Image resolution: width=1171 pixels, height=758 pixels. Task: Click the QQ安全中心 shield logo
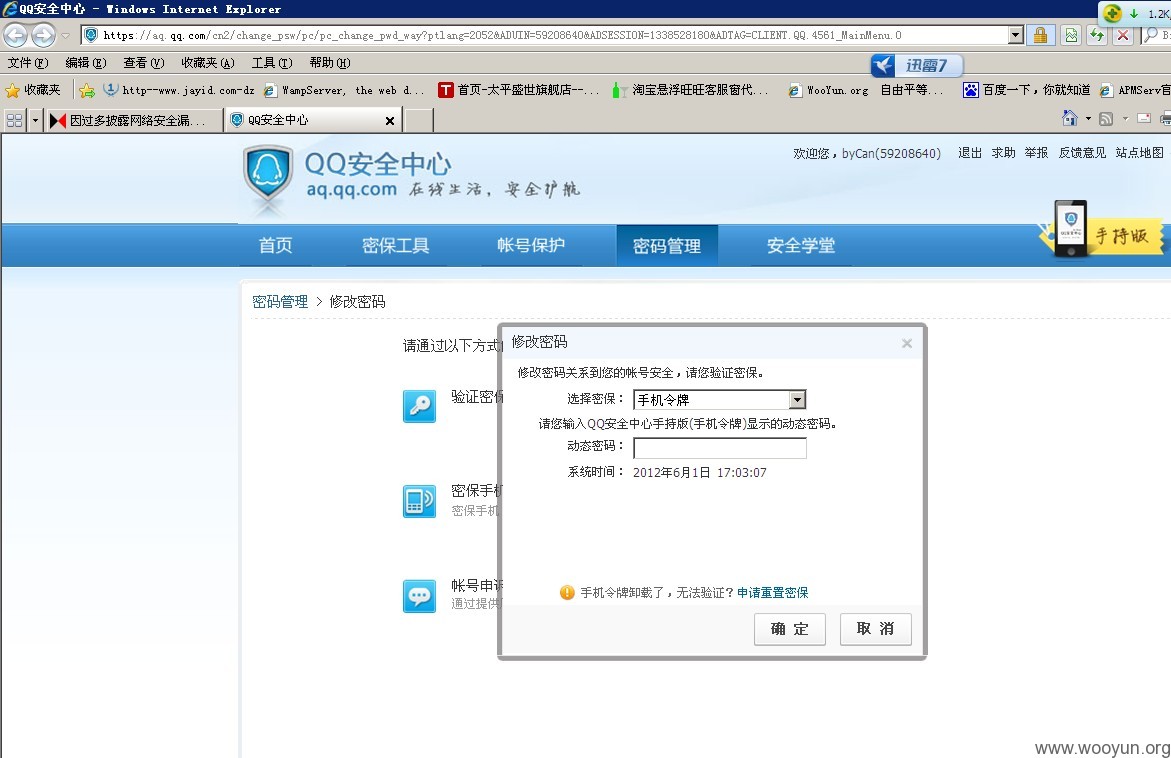click(267, 173)
